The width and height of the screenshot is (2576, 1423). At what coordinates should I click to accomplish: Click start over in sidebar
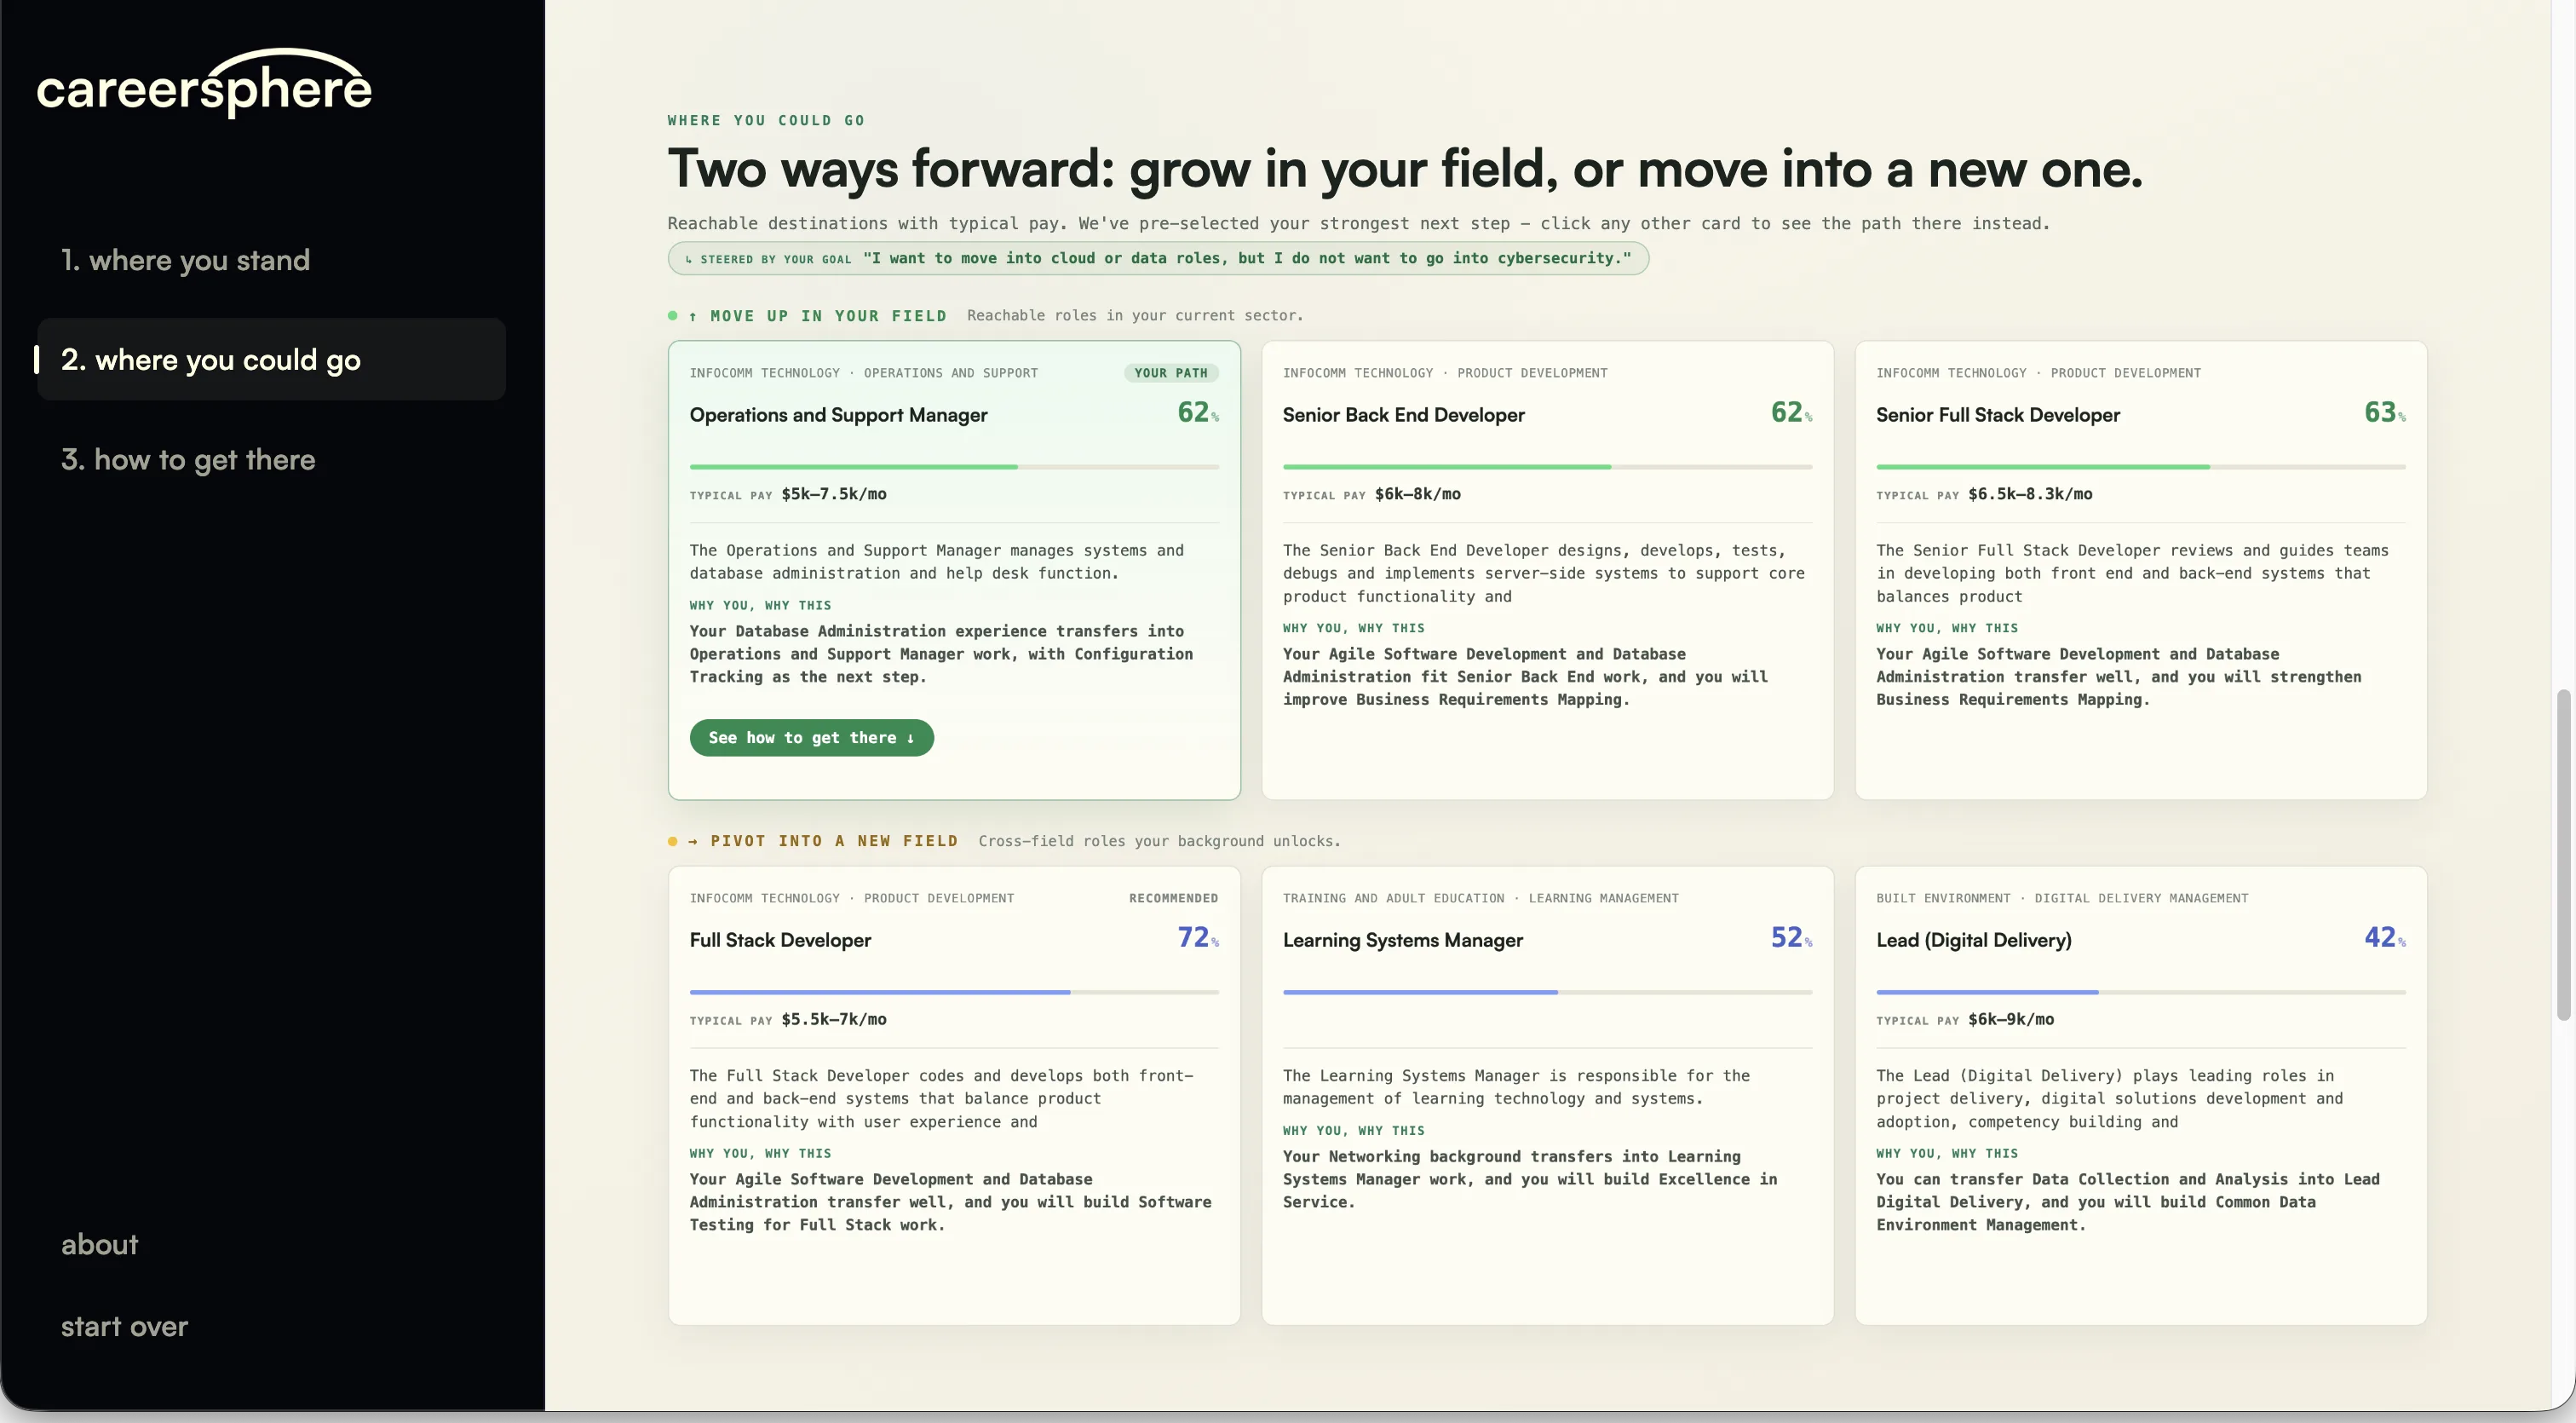[124, 1326]
